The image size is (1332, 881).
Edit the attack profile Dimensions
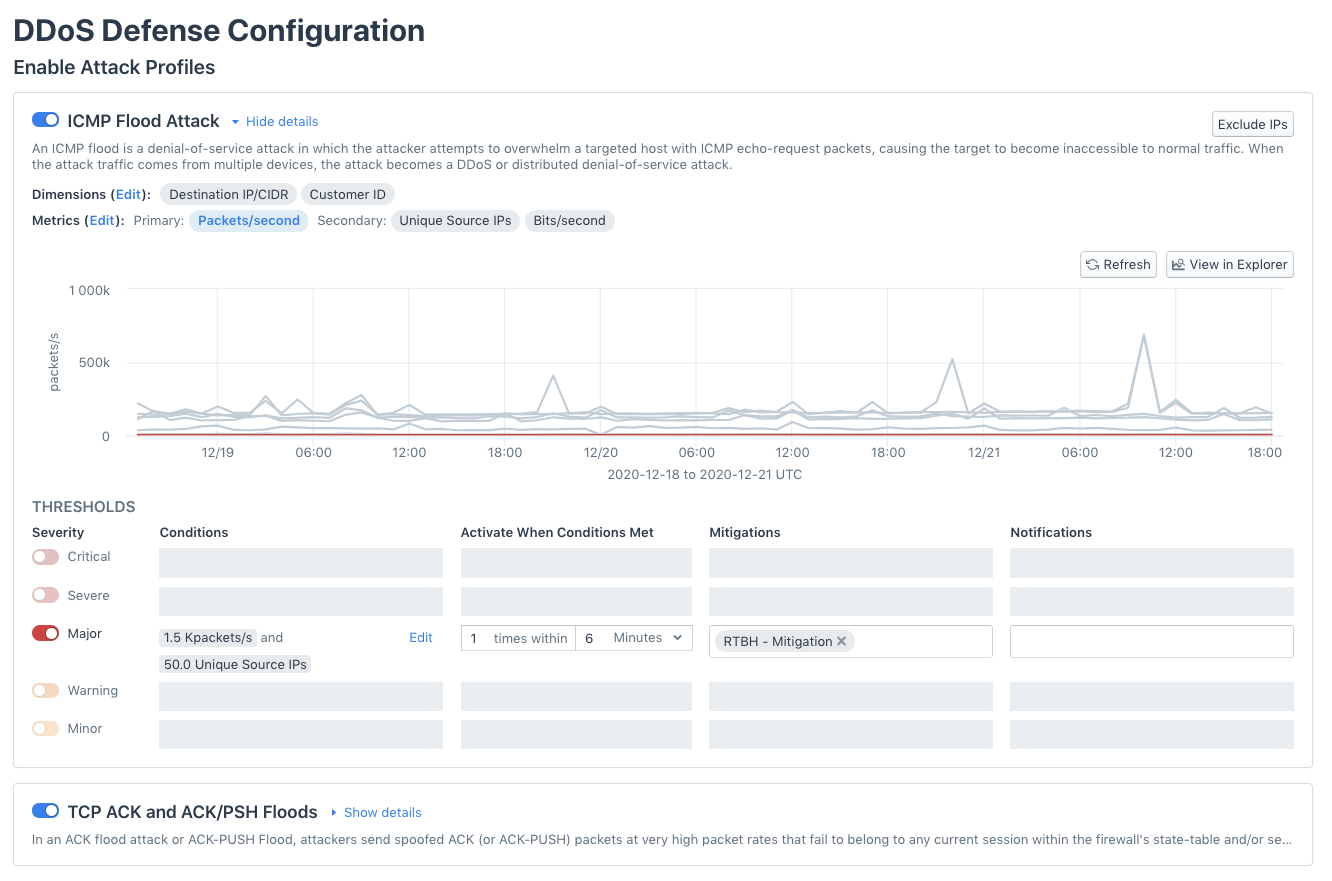(x=128, y=193)
